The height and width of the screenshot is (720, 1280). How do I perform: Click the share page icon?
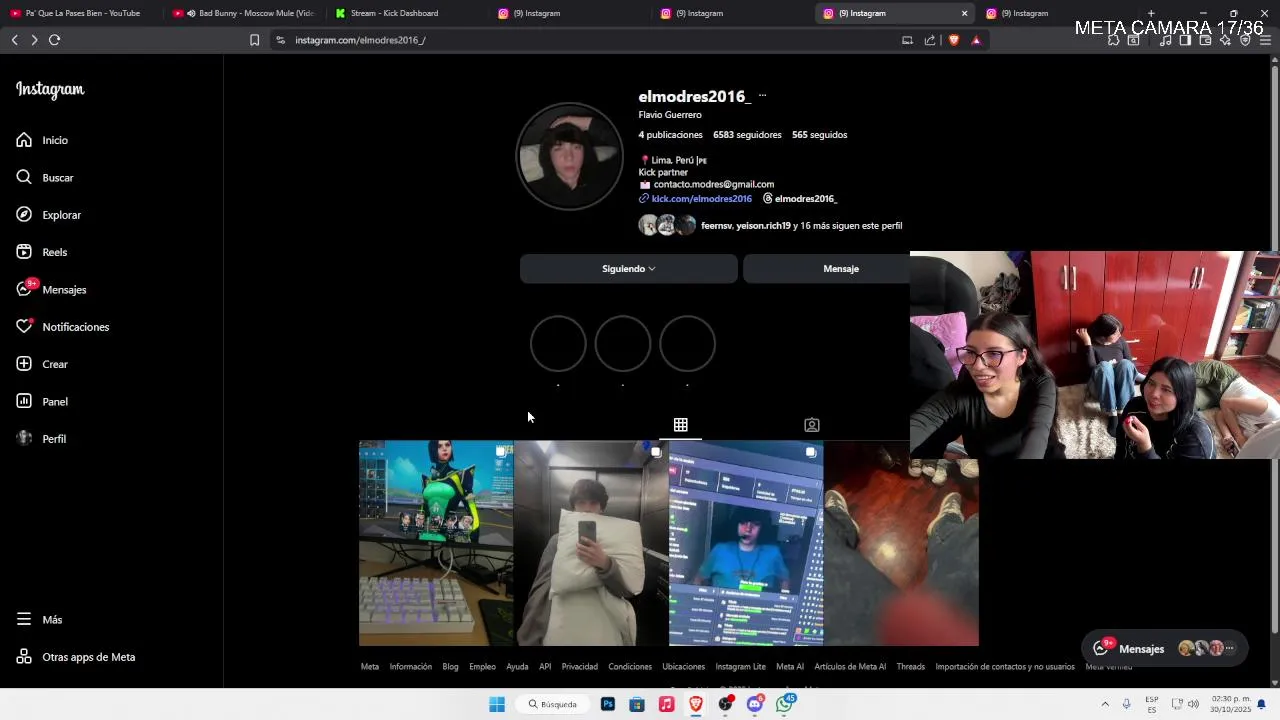pos(930,40)
